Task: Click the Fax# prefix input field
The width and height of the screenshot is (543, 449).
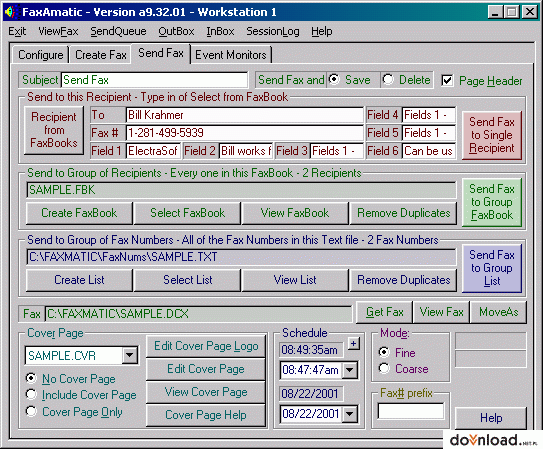Action: tap(411, 411)
